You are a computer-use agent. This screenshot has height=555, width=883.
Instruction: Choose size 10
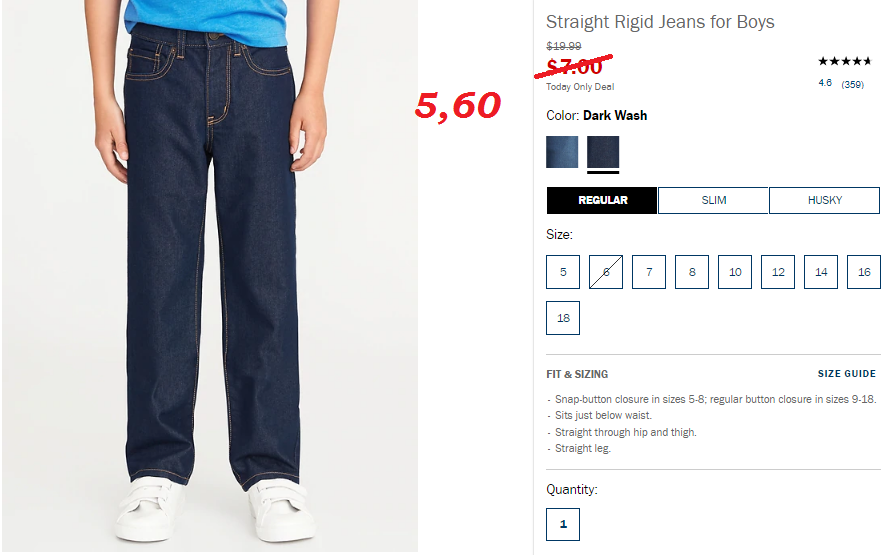[735, 272]
